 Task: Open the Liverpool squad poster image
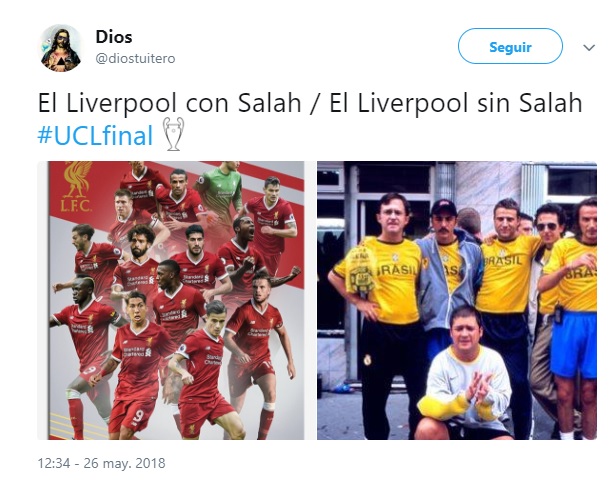(171, 300)
